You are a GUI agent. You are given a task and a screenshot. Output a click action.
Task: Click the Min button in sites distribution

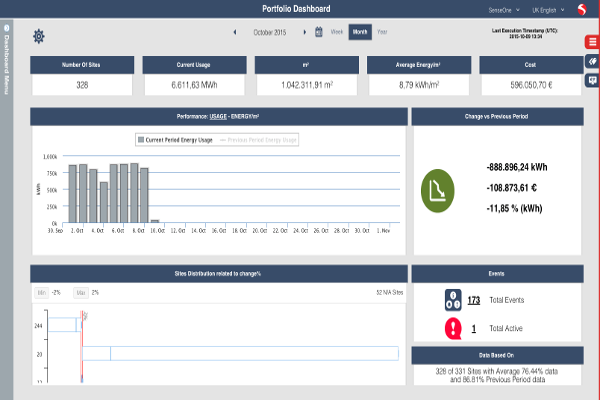pyautogui.click(x=41, y=292)
